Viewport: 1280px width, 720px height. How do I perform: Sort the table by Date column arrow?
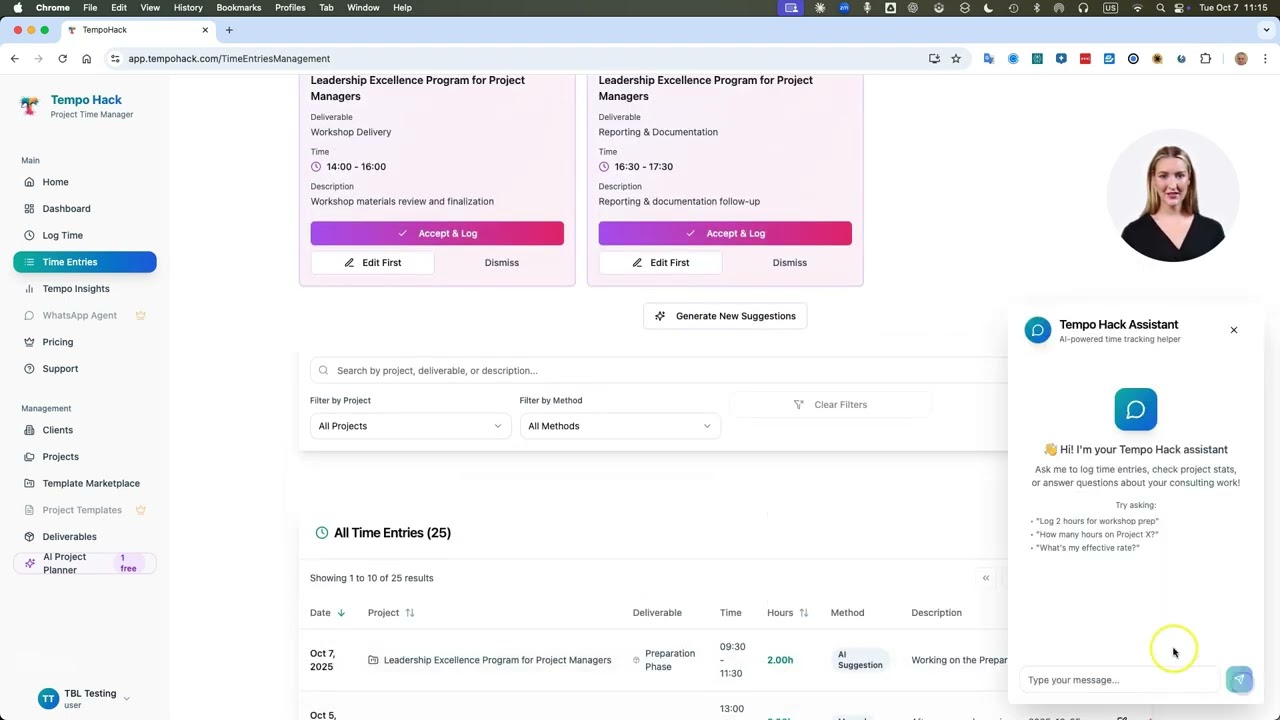(x=341, y=613)
